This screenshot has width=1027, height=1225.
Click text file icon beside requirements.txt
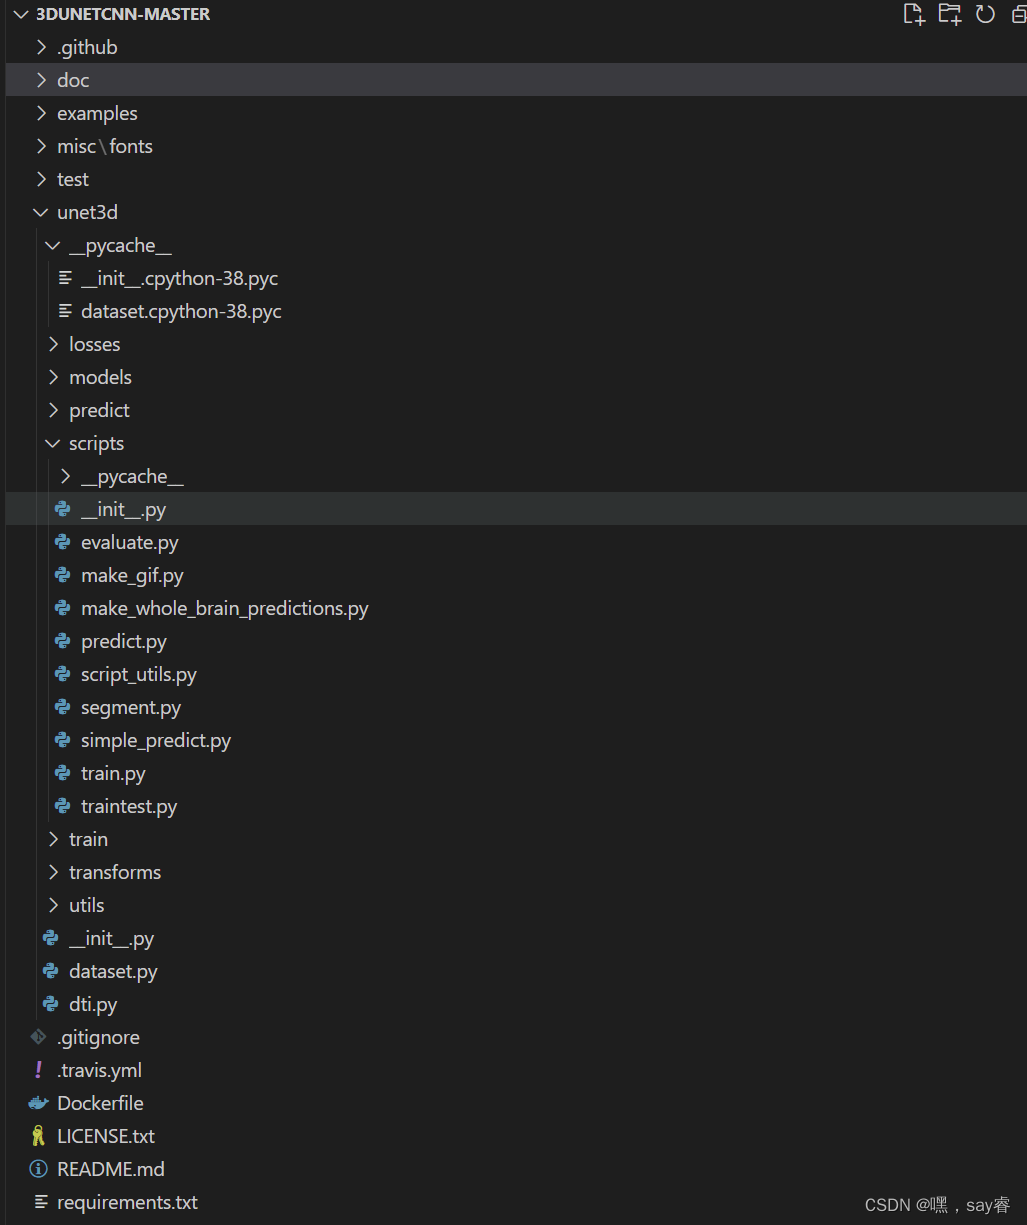(x=41, y=1201)
